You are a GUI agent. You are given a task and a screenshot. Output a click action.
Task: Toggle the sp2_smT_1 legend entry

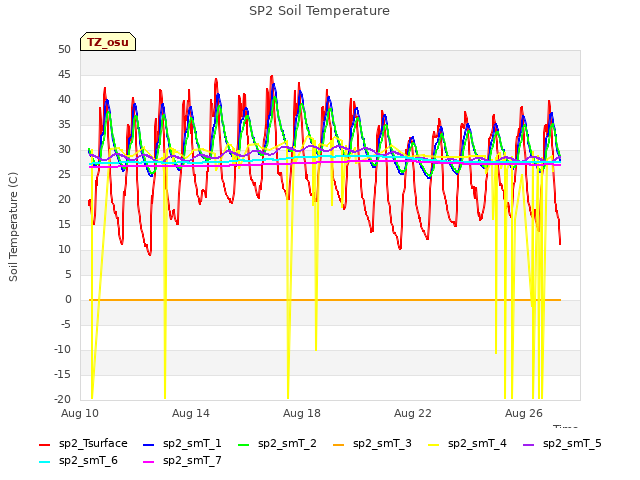tap(182, 444)
